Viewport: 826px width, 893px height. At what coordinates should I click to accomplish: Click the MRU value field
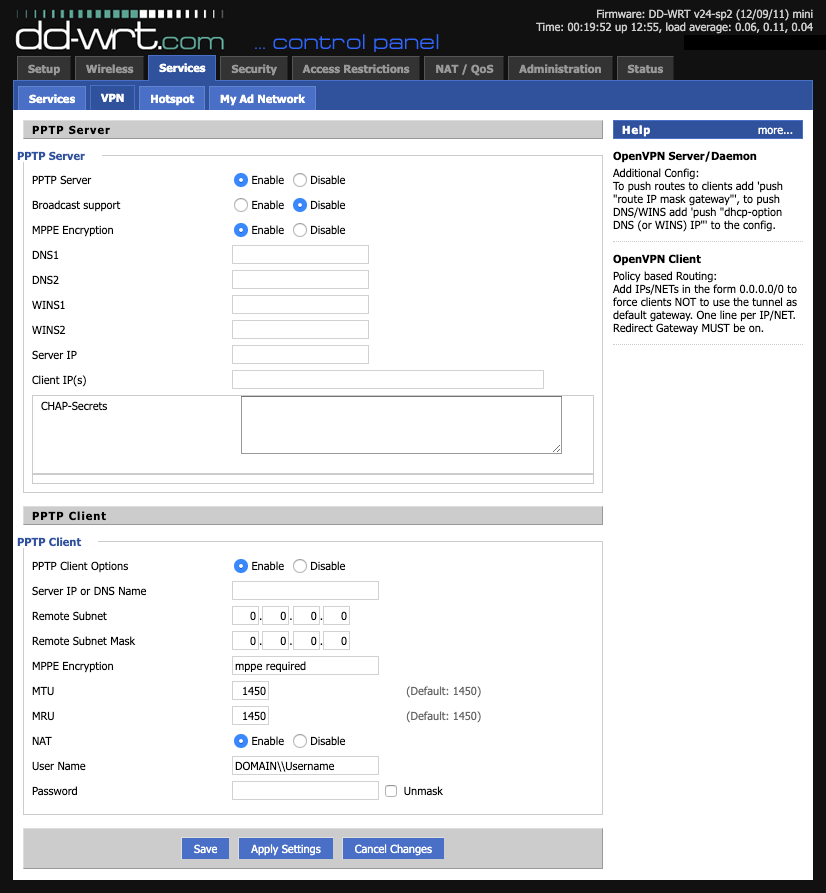click(251, 716)
